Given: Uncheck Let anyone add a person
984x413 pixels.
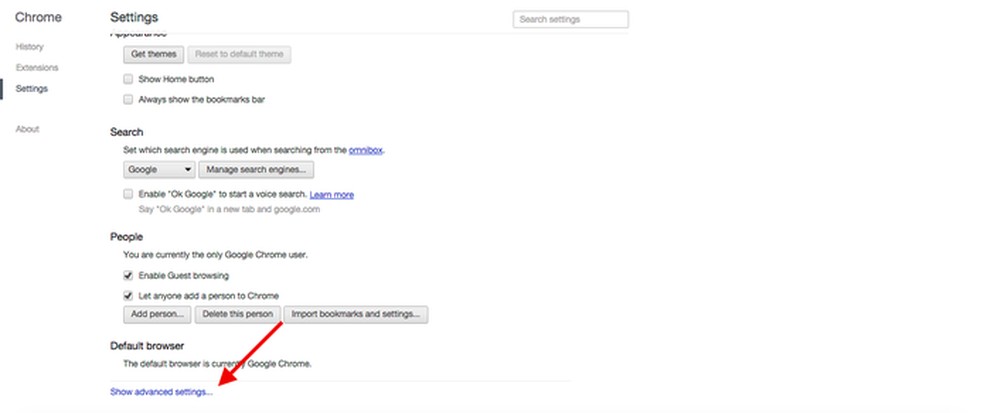Looking at the screenshot, I should click(x=128, y=295).
